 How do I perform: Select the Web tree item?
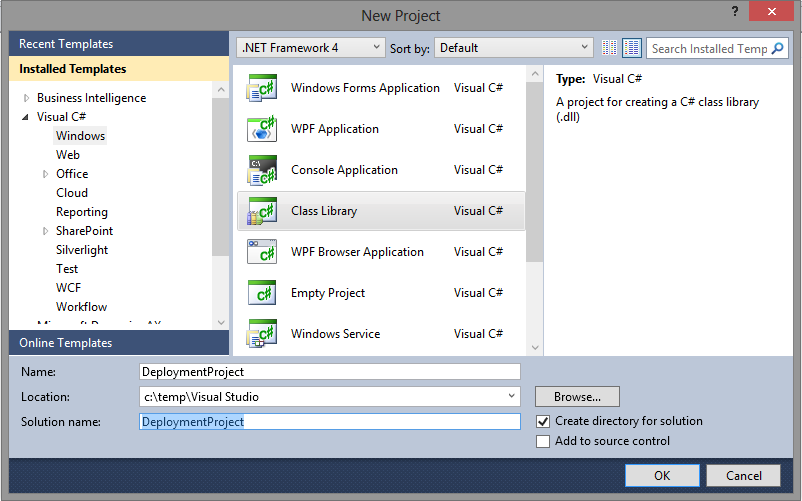[68, 155]
